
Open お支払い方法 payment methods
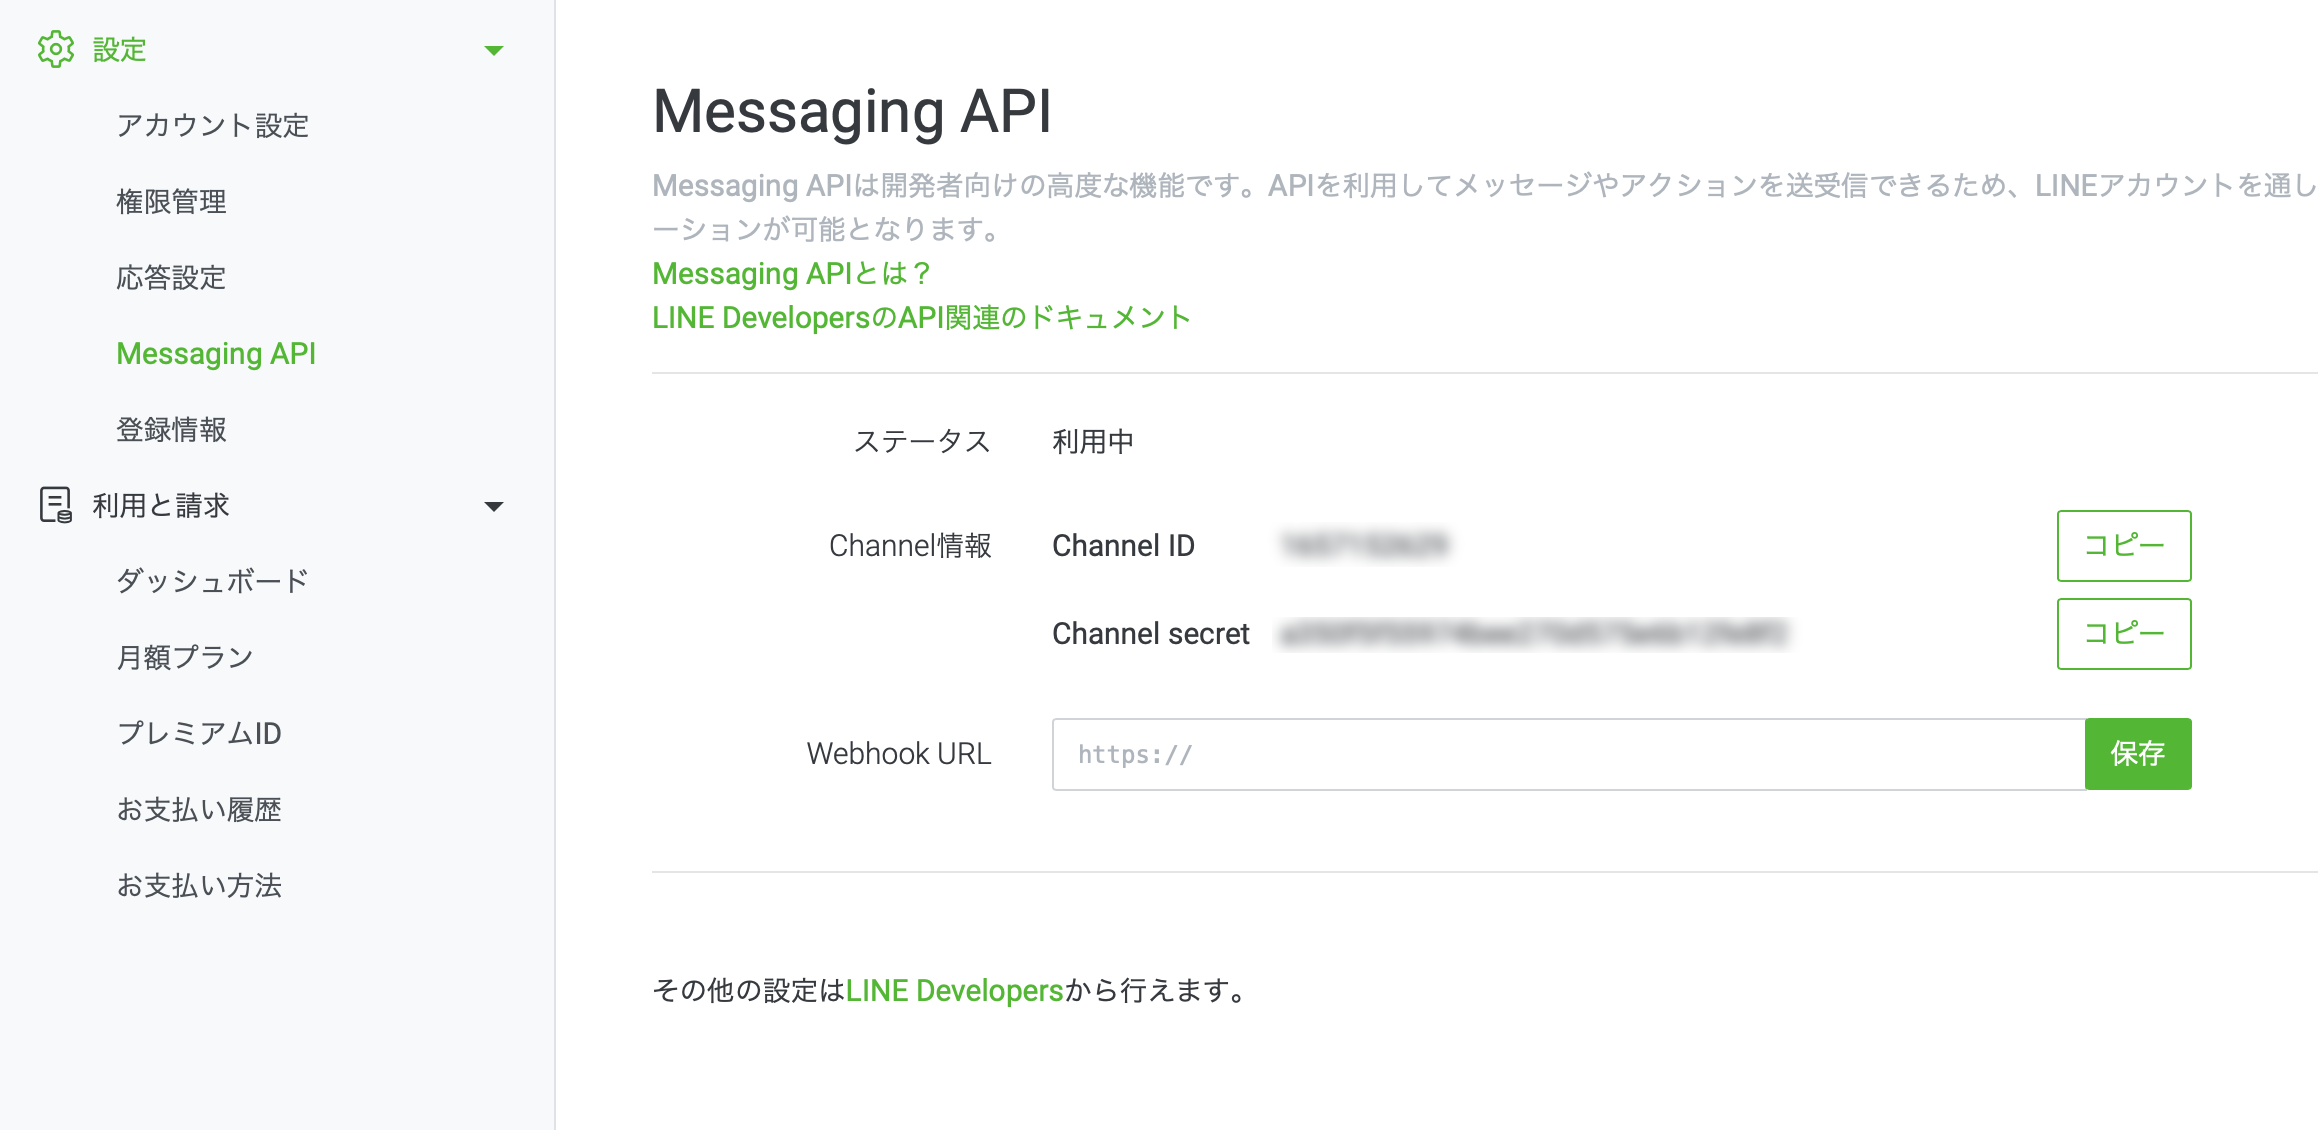click(199, 886)
